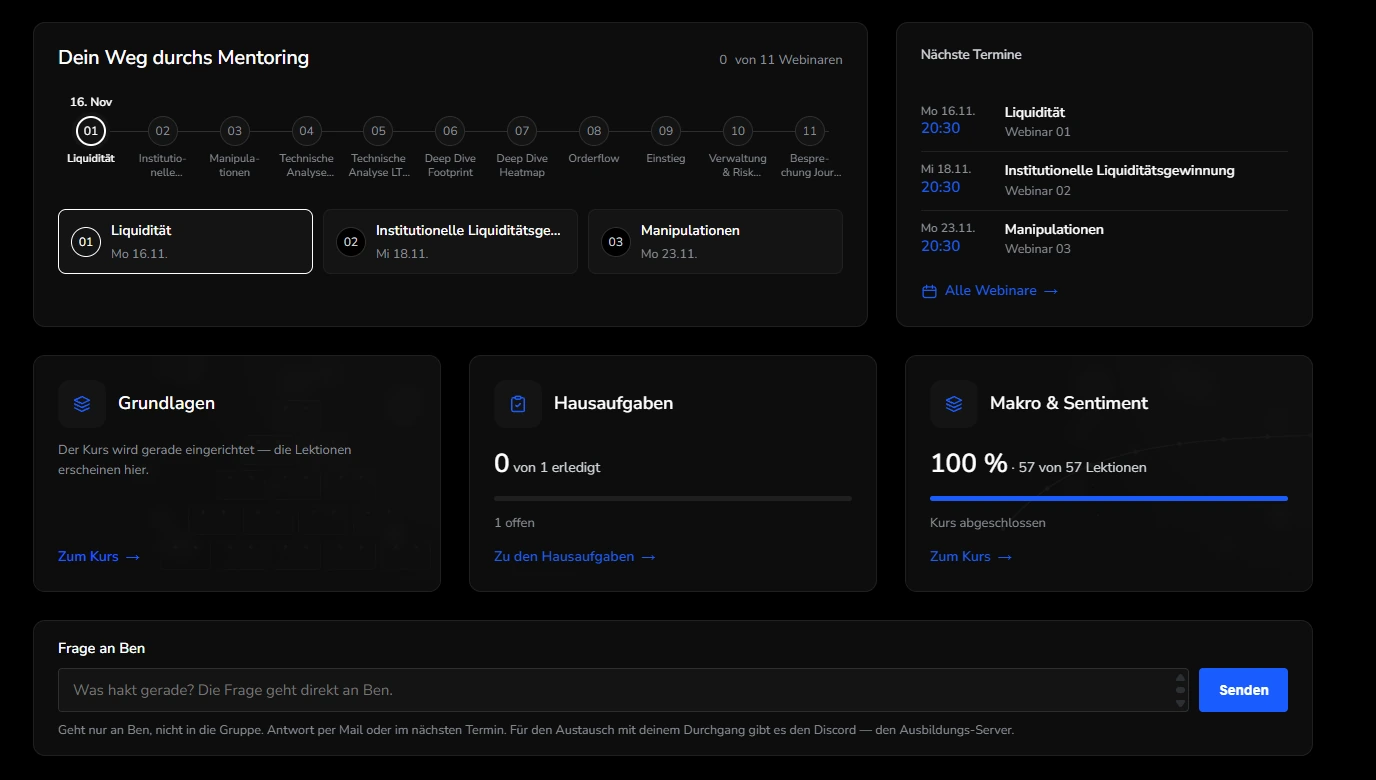The width and height of the screenshot is (1376, 780).
Task: Click the arrow after Zu den Hausaufgaben
Action: pyautogui.click(x=648, y=557)
